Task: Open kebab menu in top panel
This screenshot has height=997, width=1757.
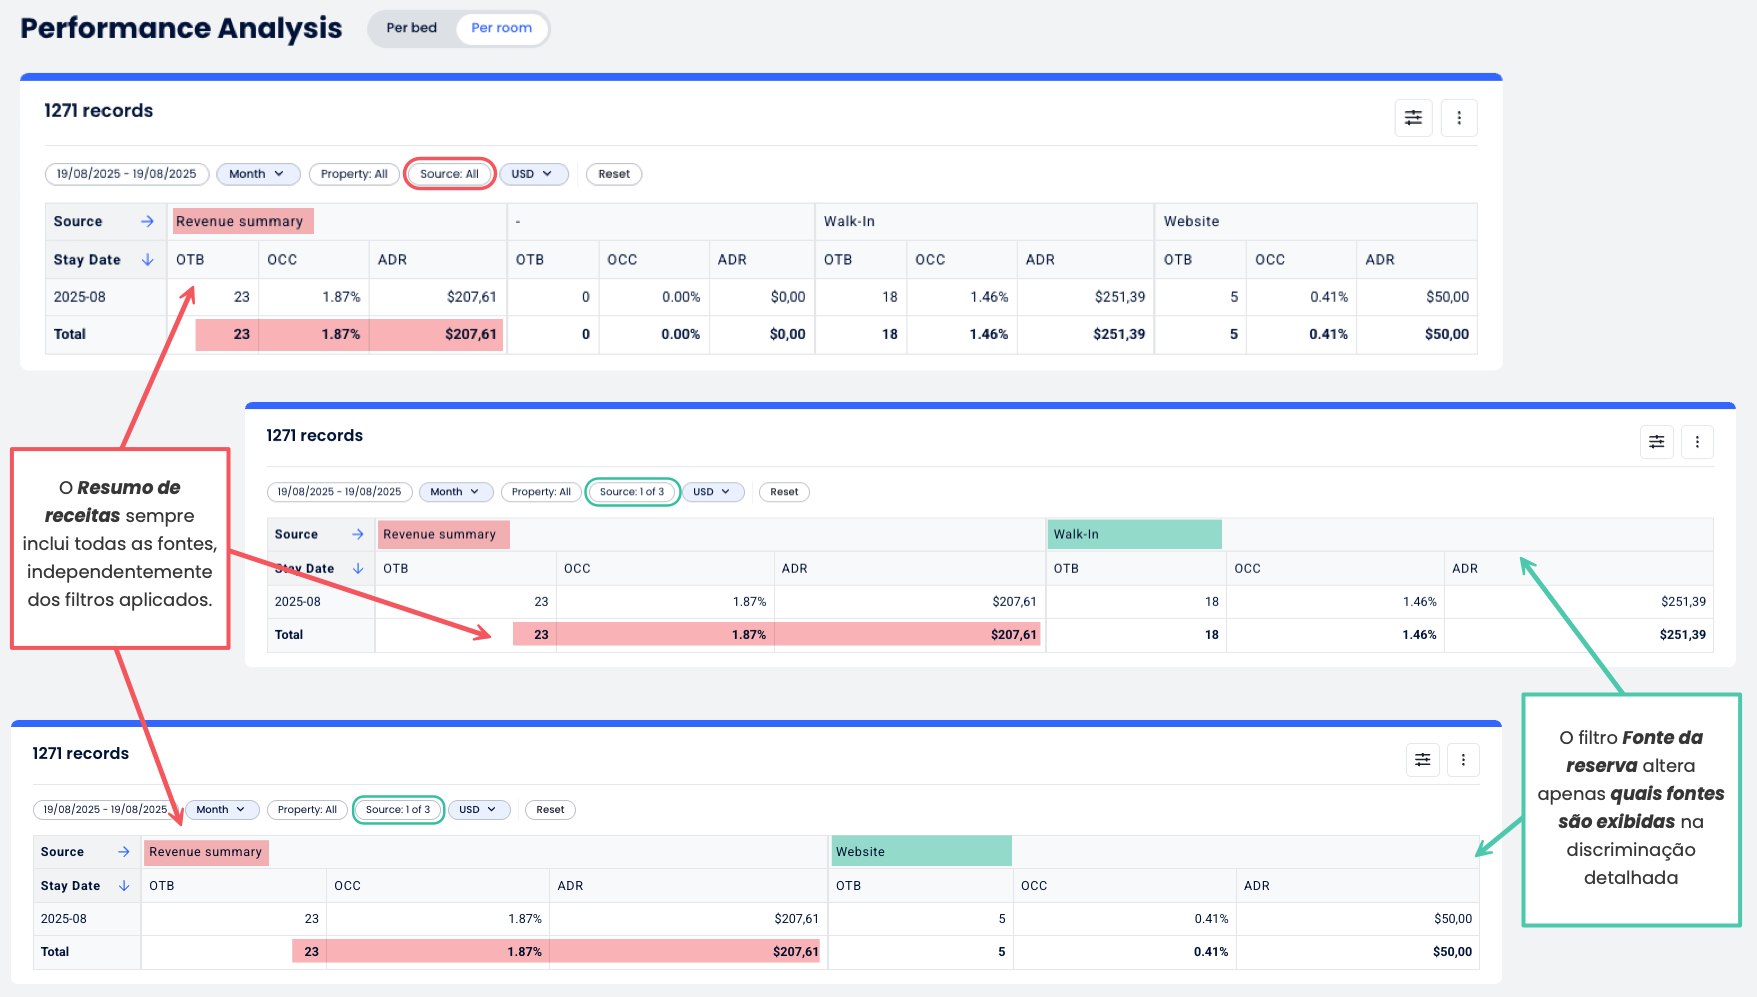Action: [1459, 118]
